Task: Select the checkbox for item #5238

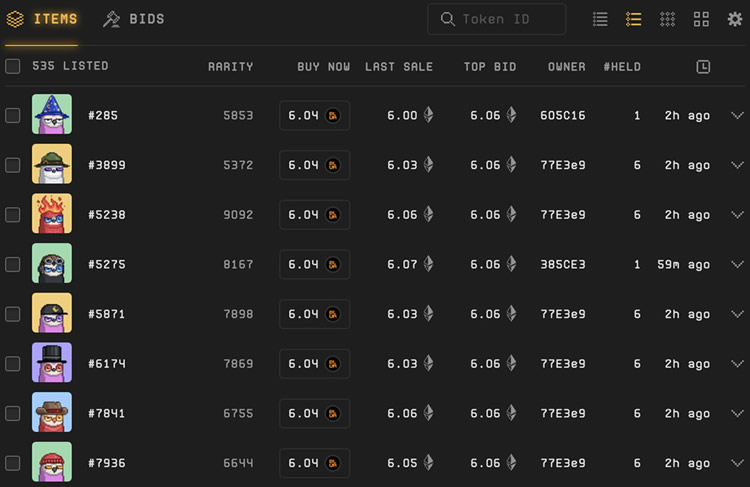Action: click(13, 215)
